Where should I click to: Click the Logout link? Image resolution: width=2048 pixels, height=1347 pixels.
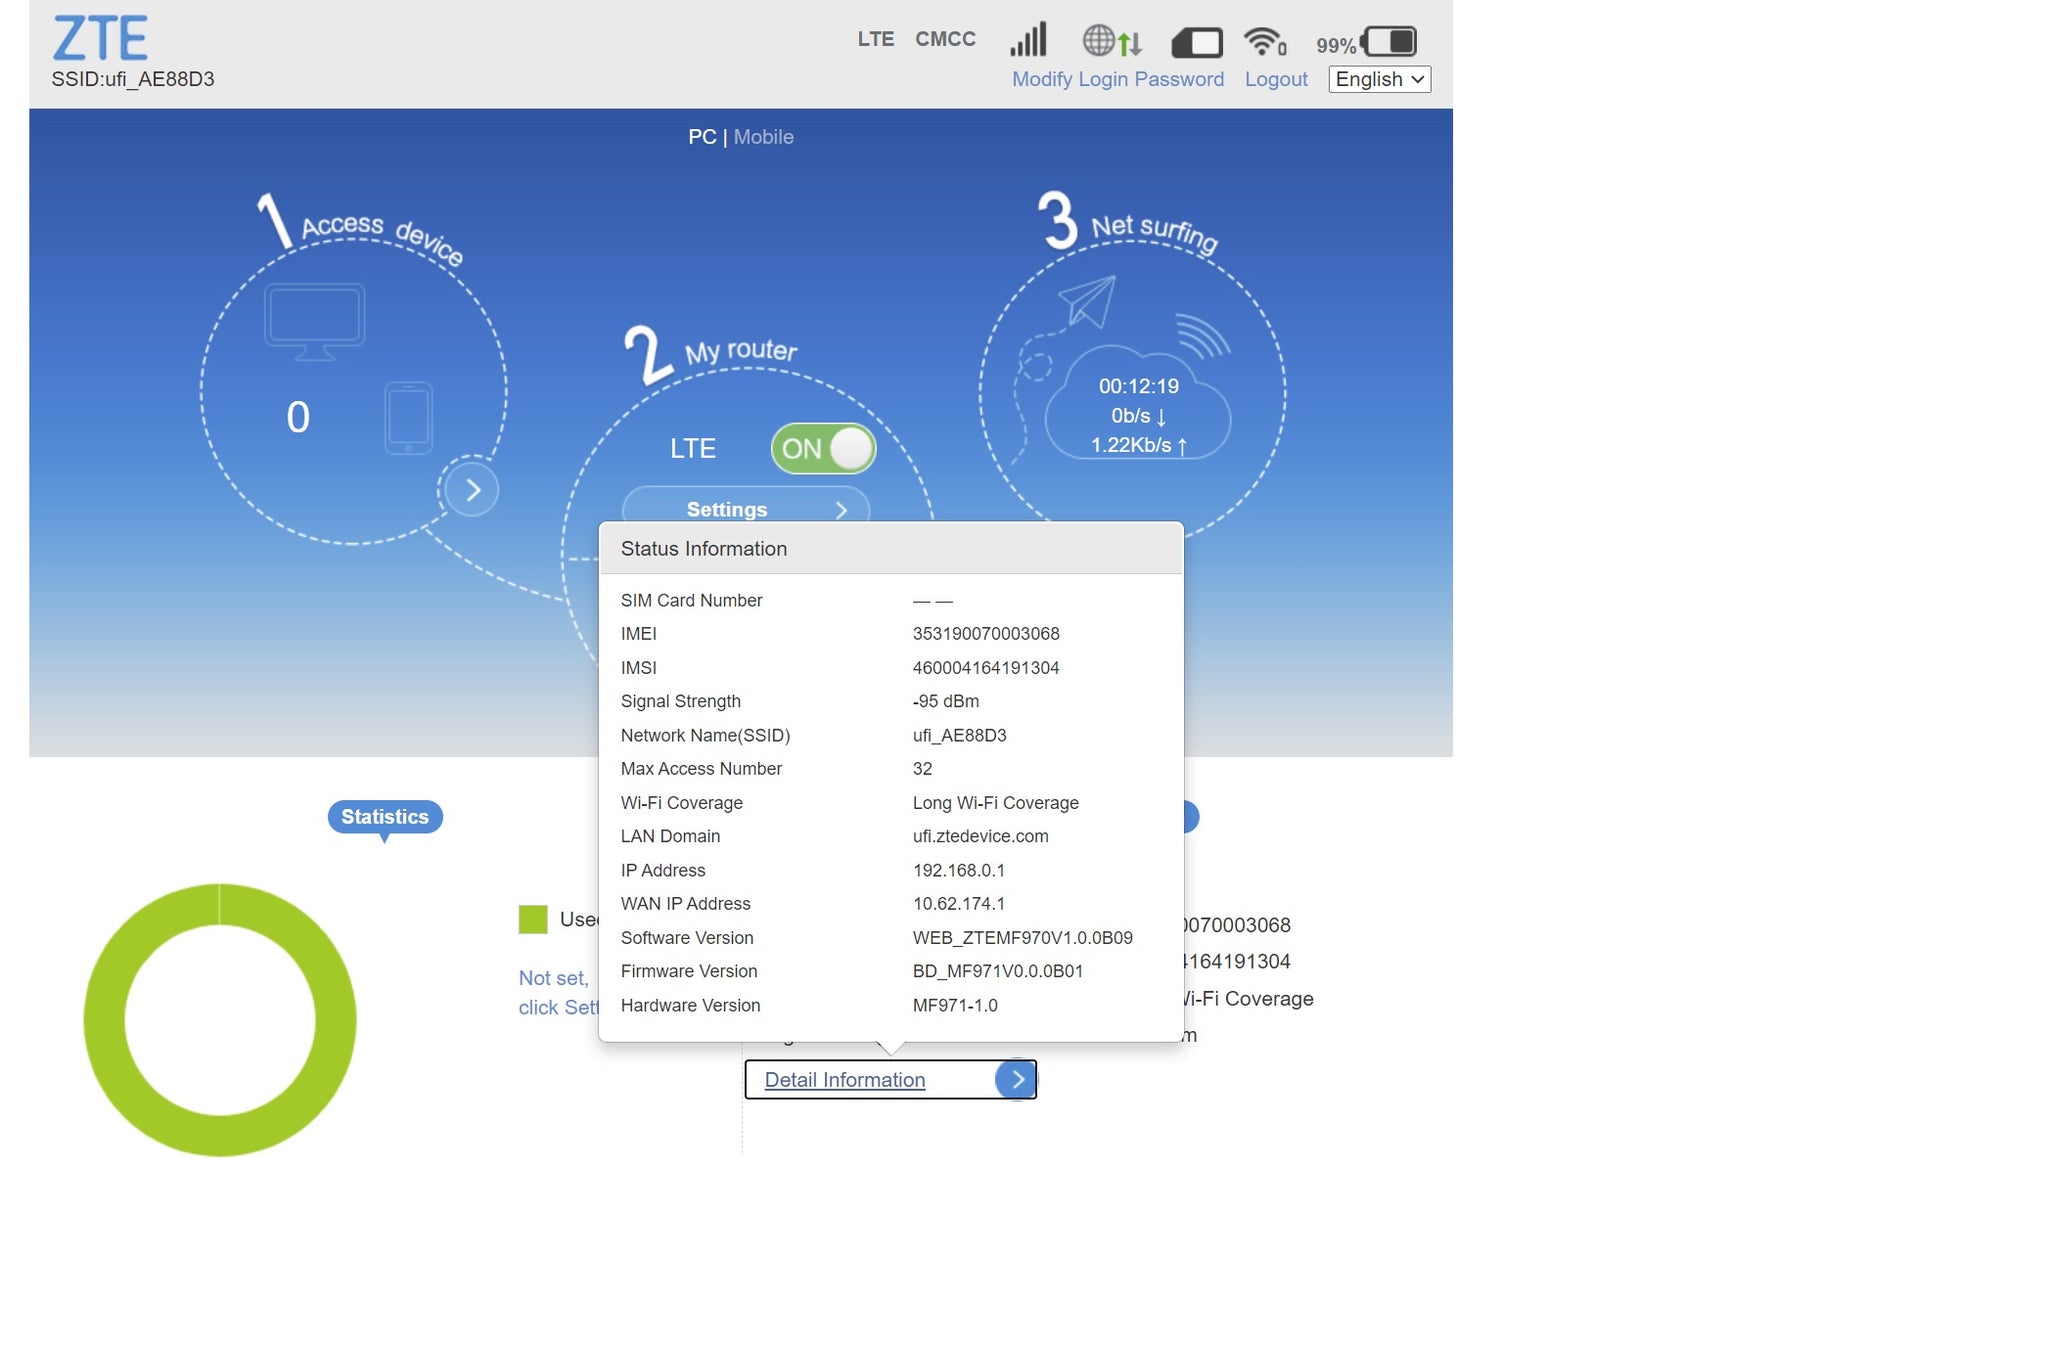(1276, 78)
